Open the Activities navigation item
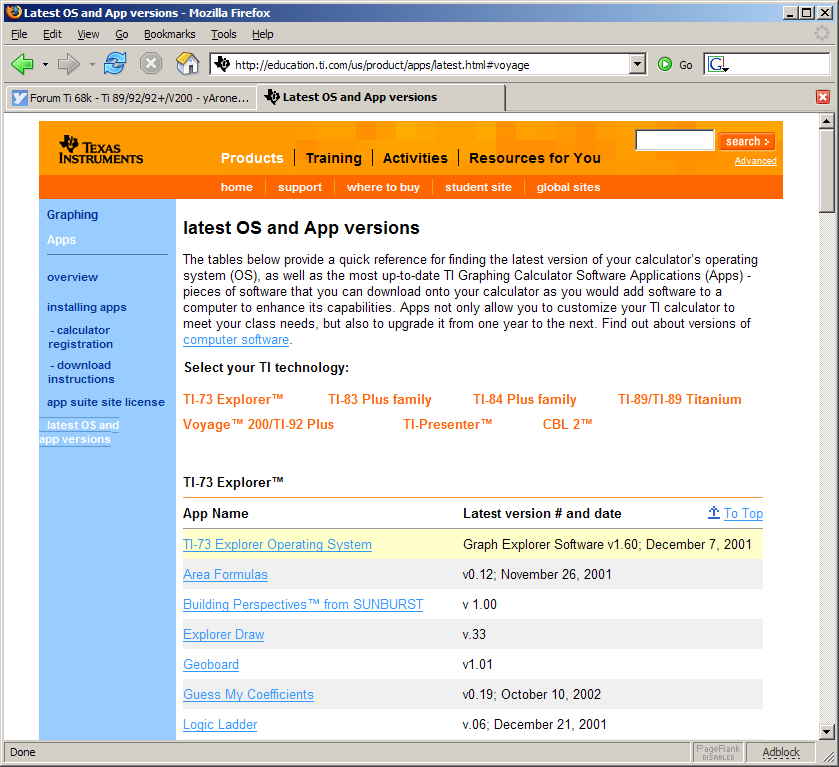 [415, 158]
